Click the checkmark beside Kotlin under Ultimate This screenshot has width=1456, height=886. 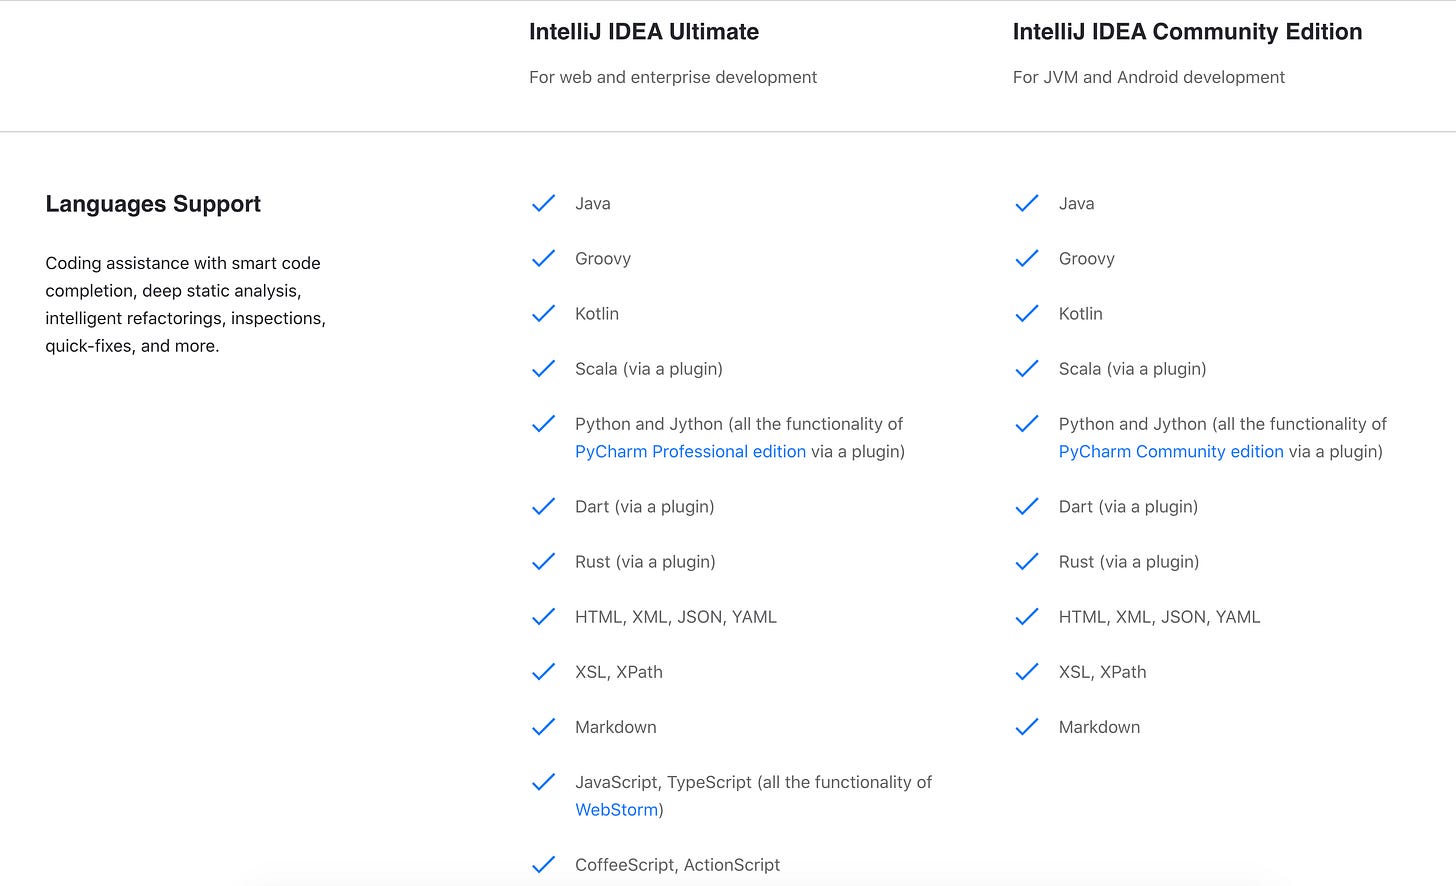pyautogui.click(x=543, y=314)
